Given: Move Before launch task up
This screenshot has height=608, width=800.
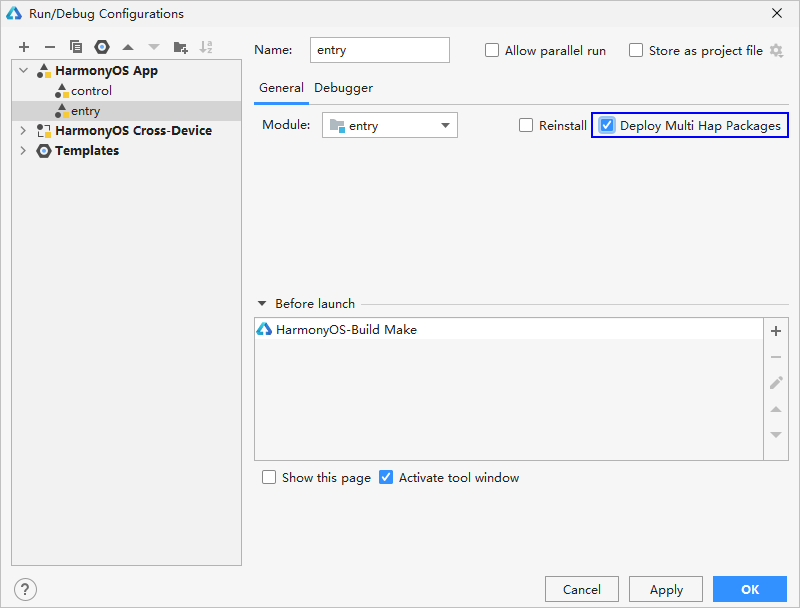Looking at the screenshot, I should 776,409.
